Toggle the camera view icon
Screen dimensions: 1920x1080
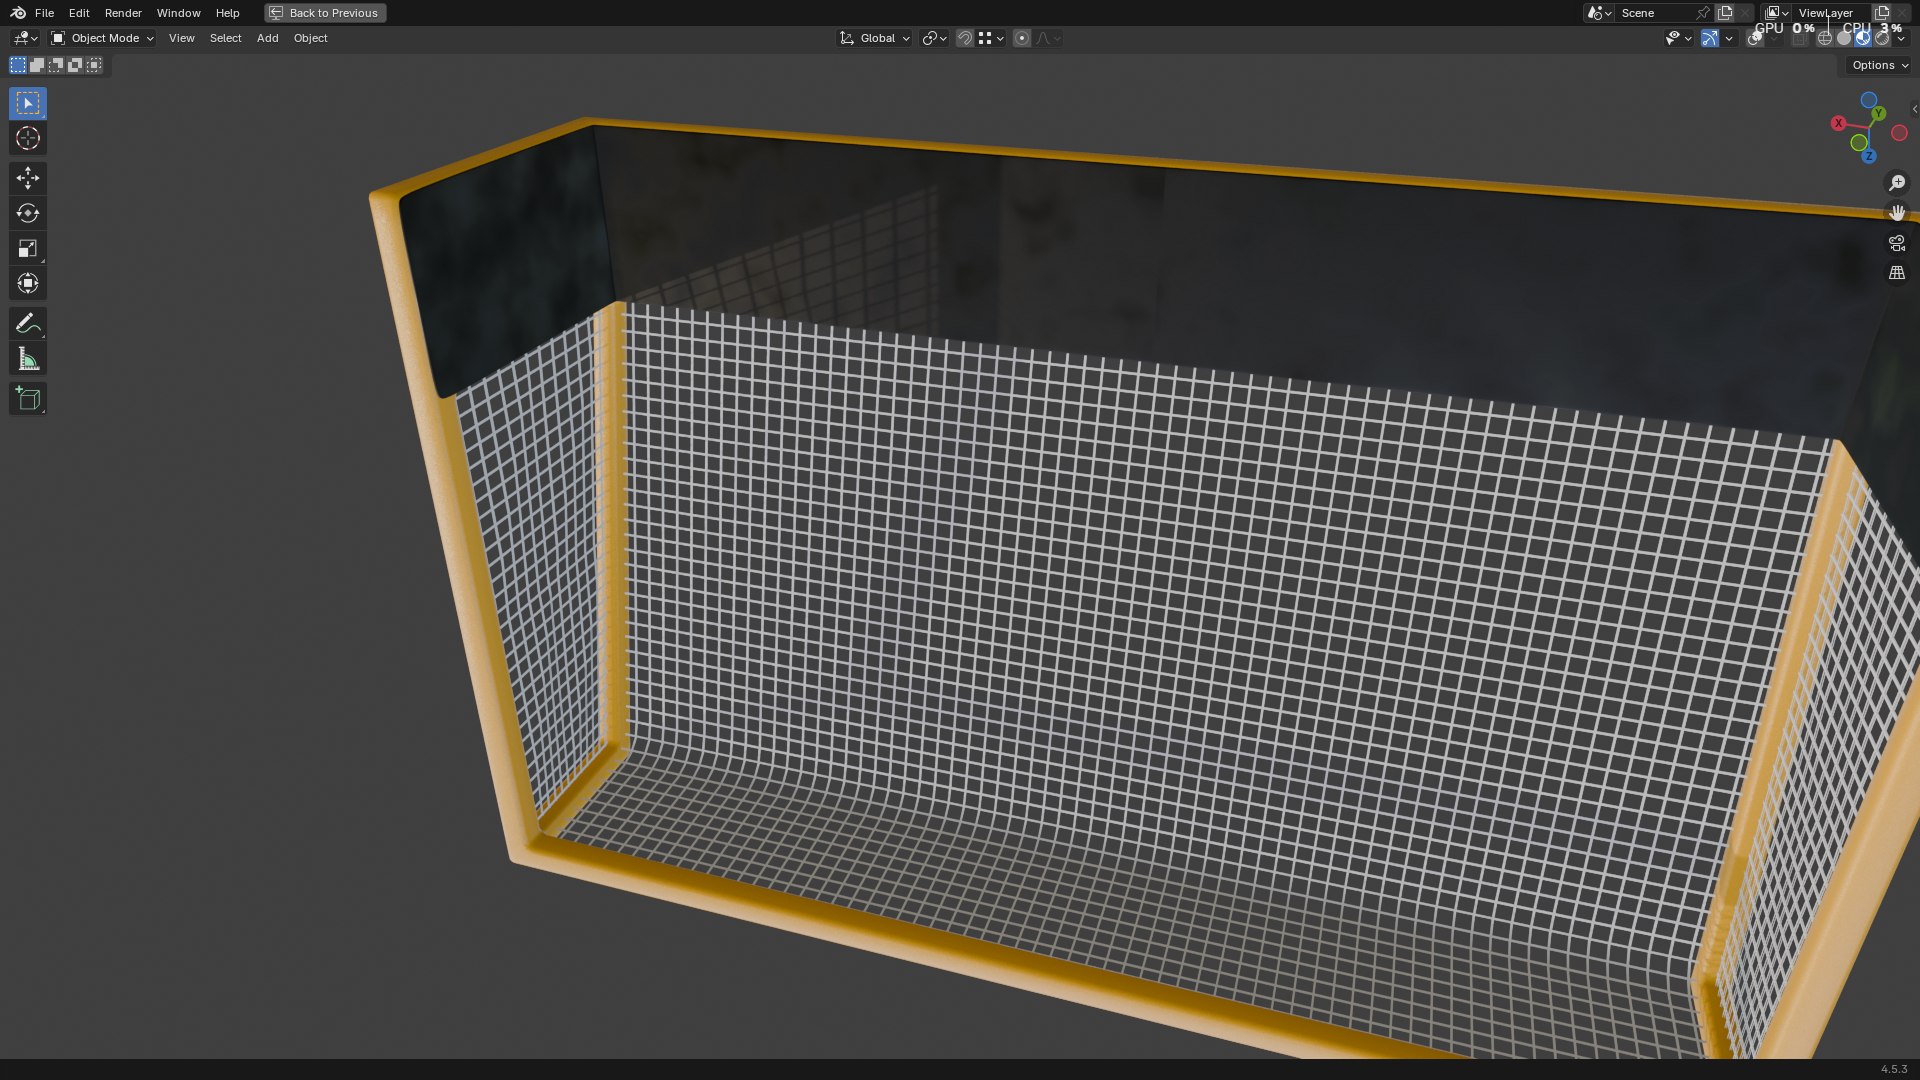[1897, 243]
